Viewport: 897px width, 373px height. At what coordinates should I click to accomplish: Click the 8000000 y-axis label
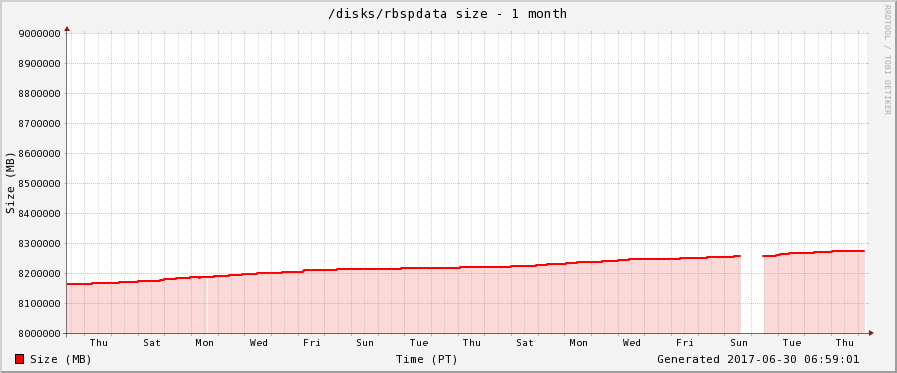[x=40, y=334]
